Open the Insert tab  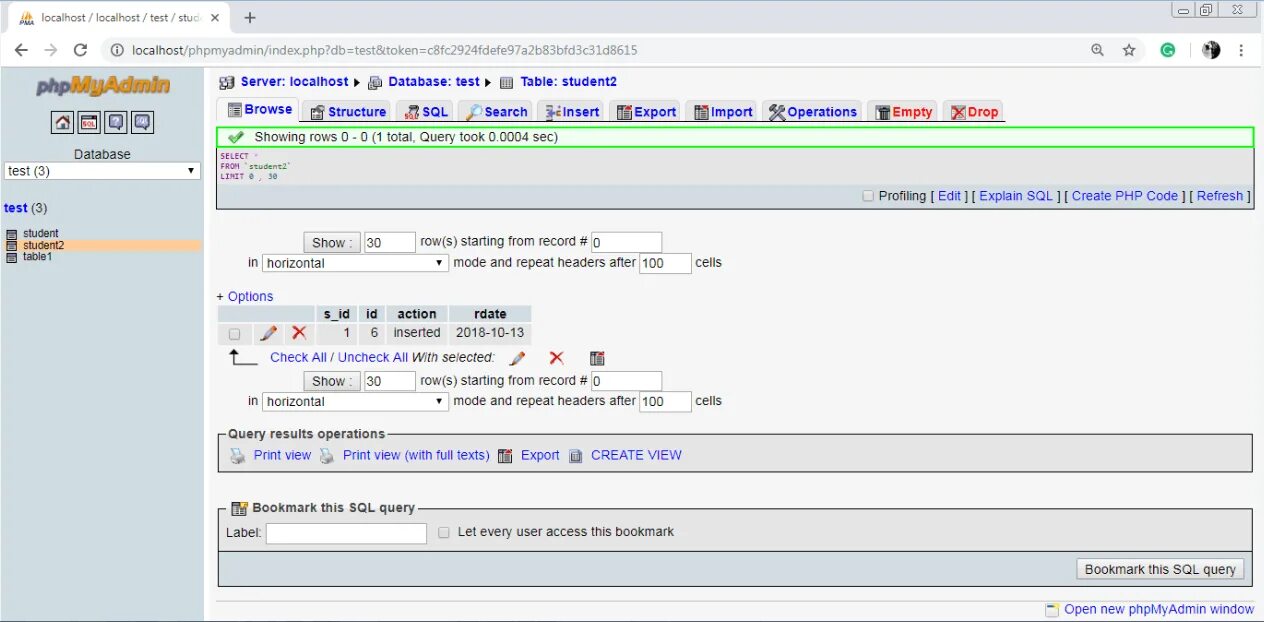pyautogui.click(x=571, y=112)
